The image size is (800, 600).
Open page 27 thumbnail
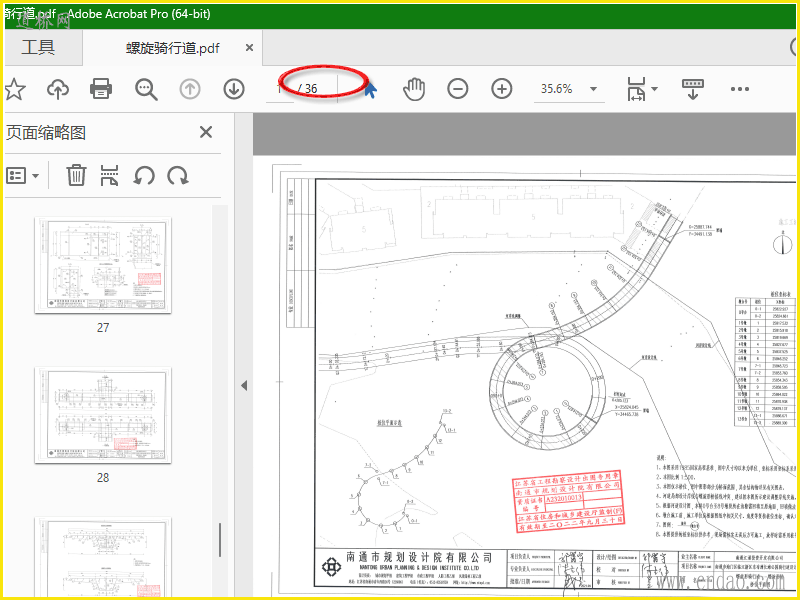point(103,265)
